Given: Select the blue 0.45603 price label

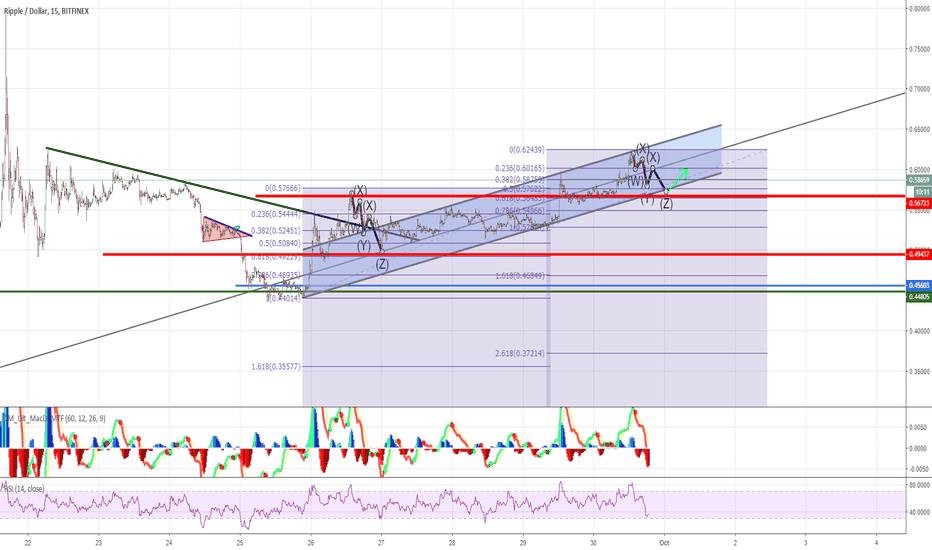Looking at the screenshot, I should pyautogui.click(x=918, y=285).
